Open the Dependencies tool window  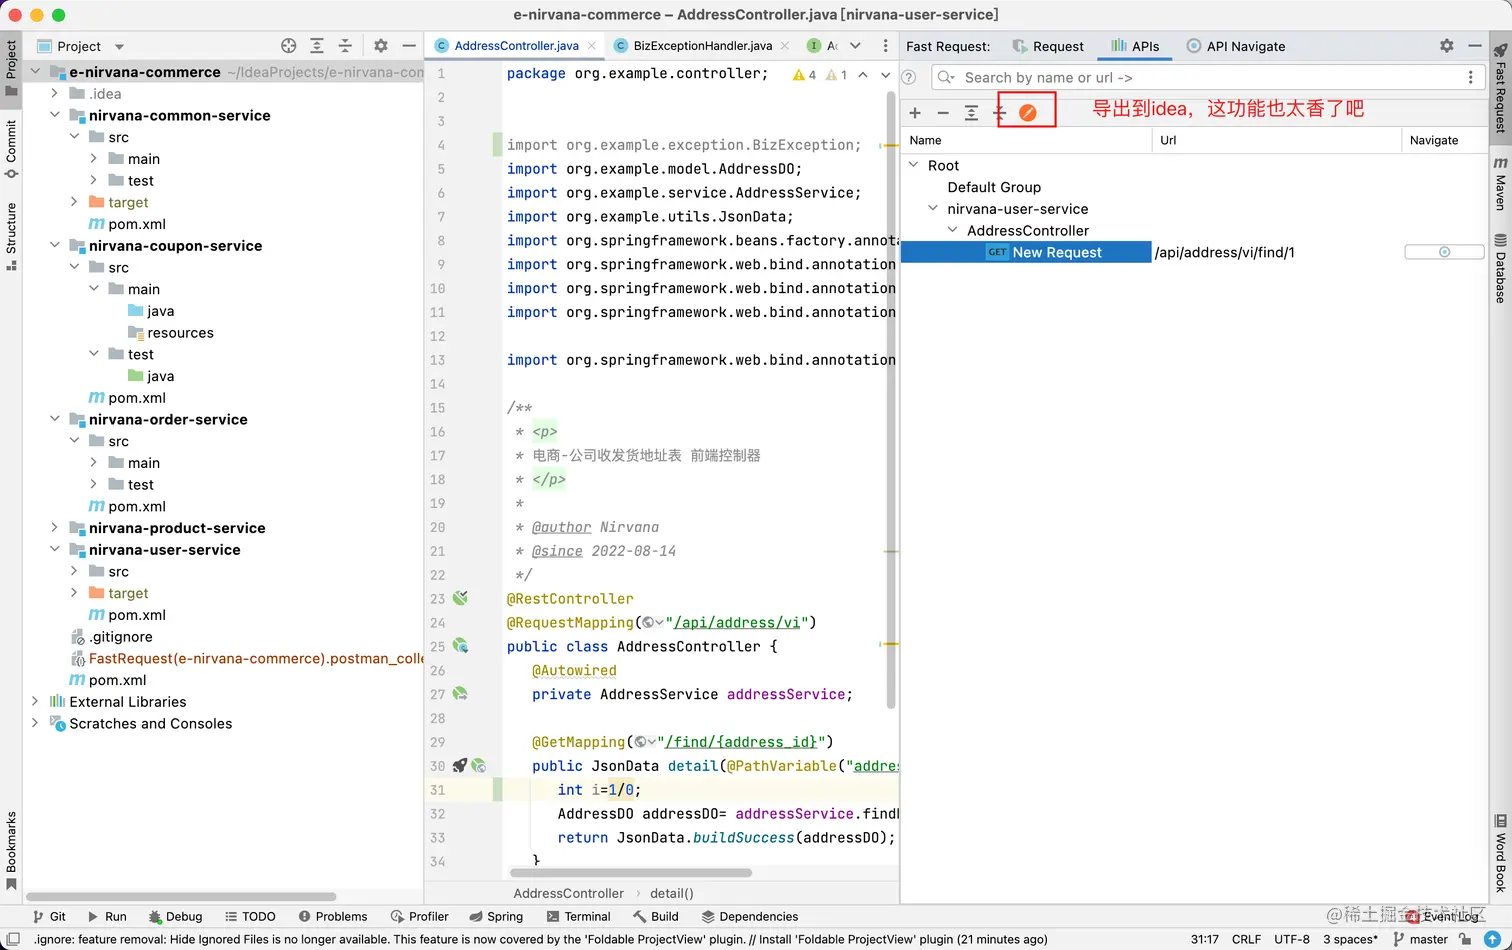point(749,916)
